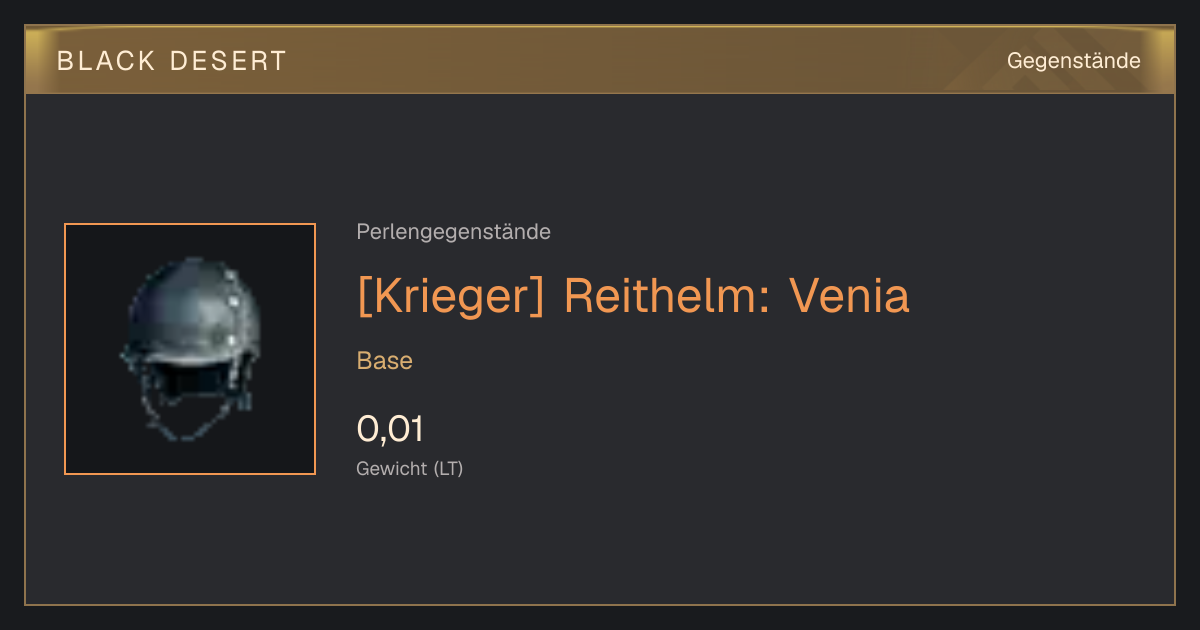Select the Perlengegenstände category label

click(x=453, y=232)
